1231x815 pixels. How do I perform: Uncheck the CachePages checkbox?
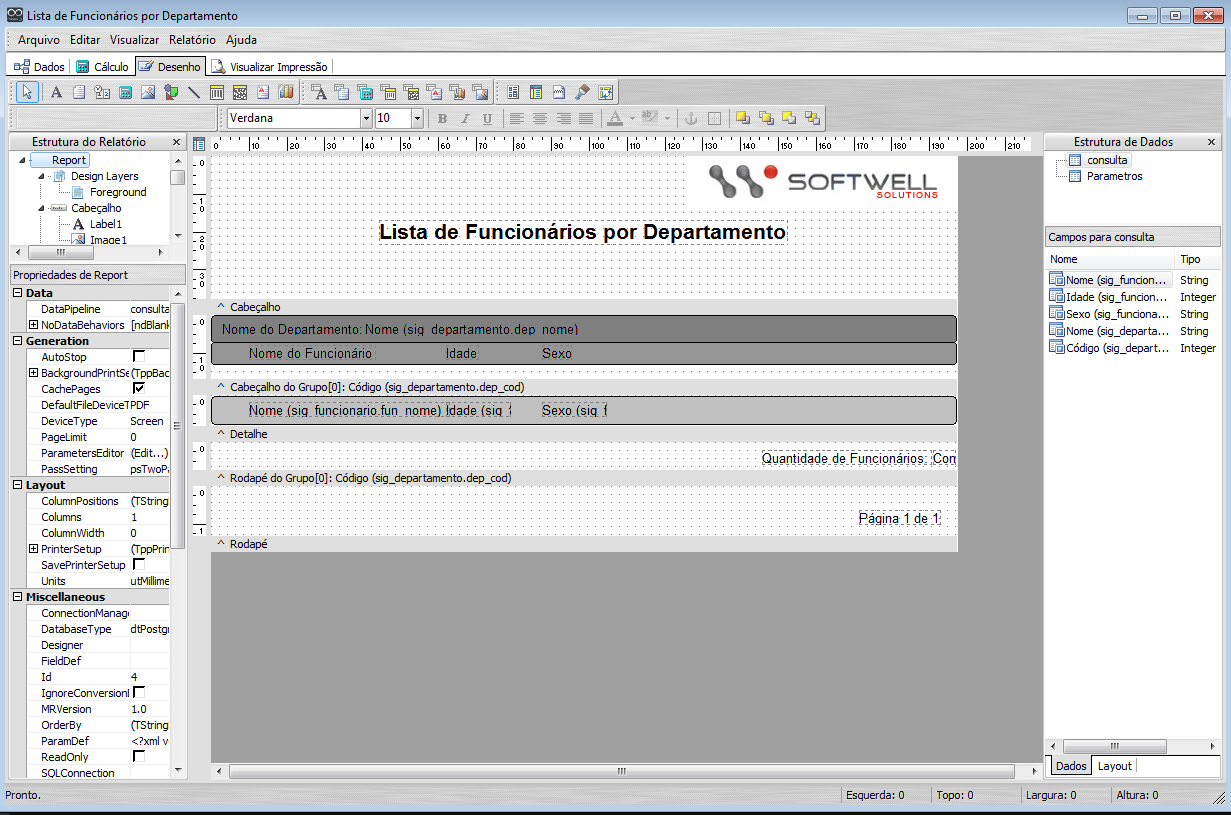coord(139,389)
